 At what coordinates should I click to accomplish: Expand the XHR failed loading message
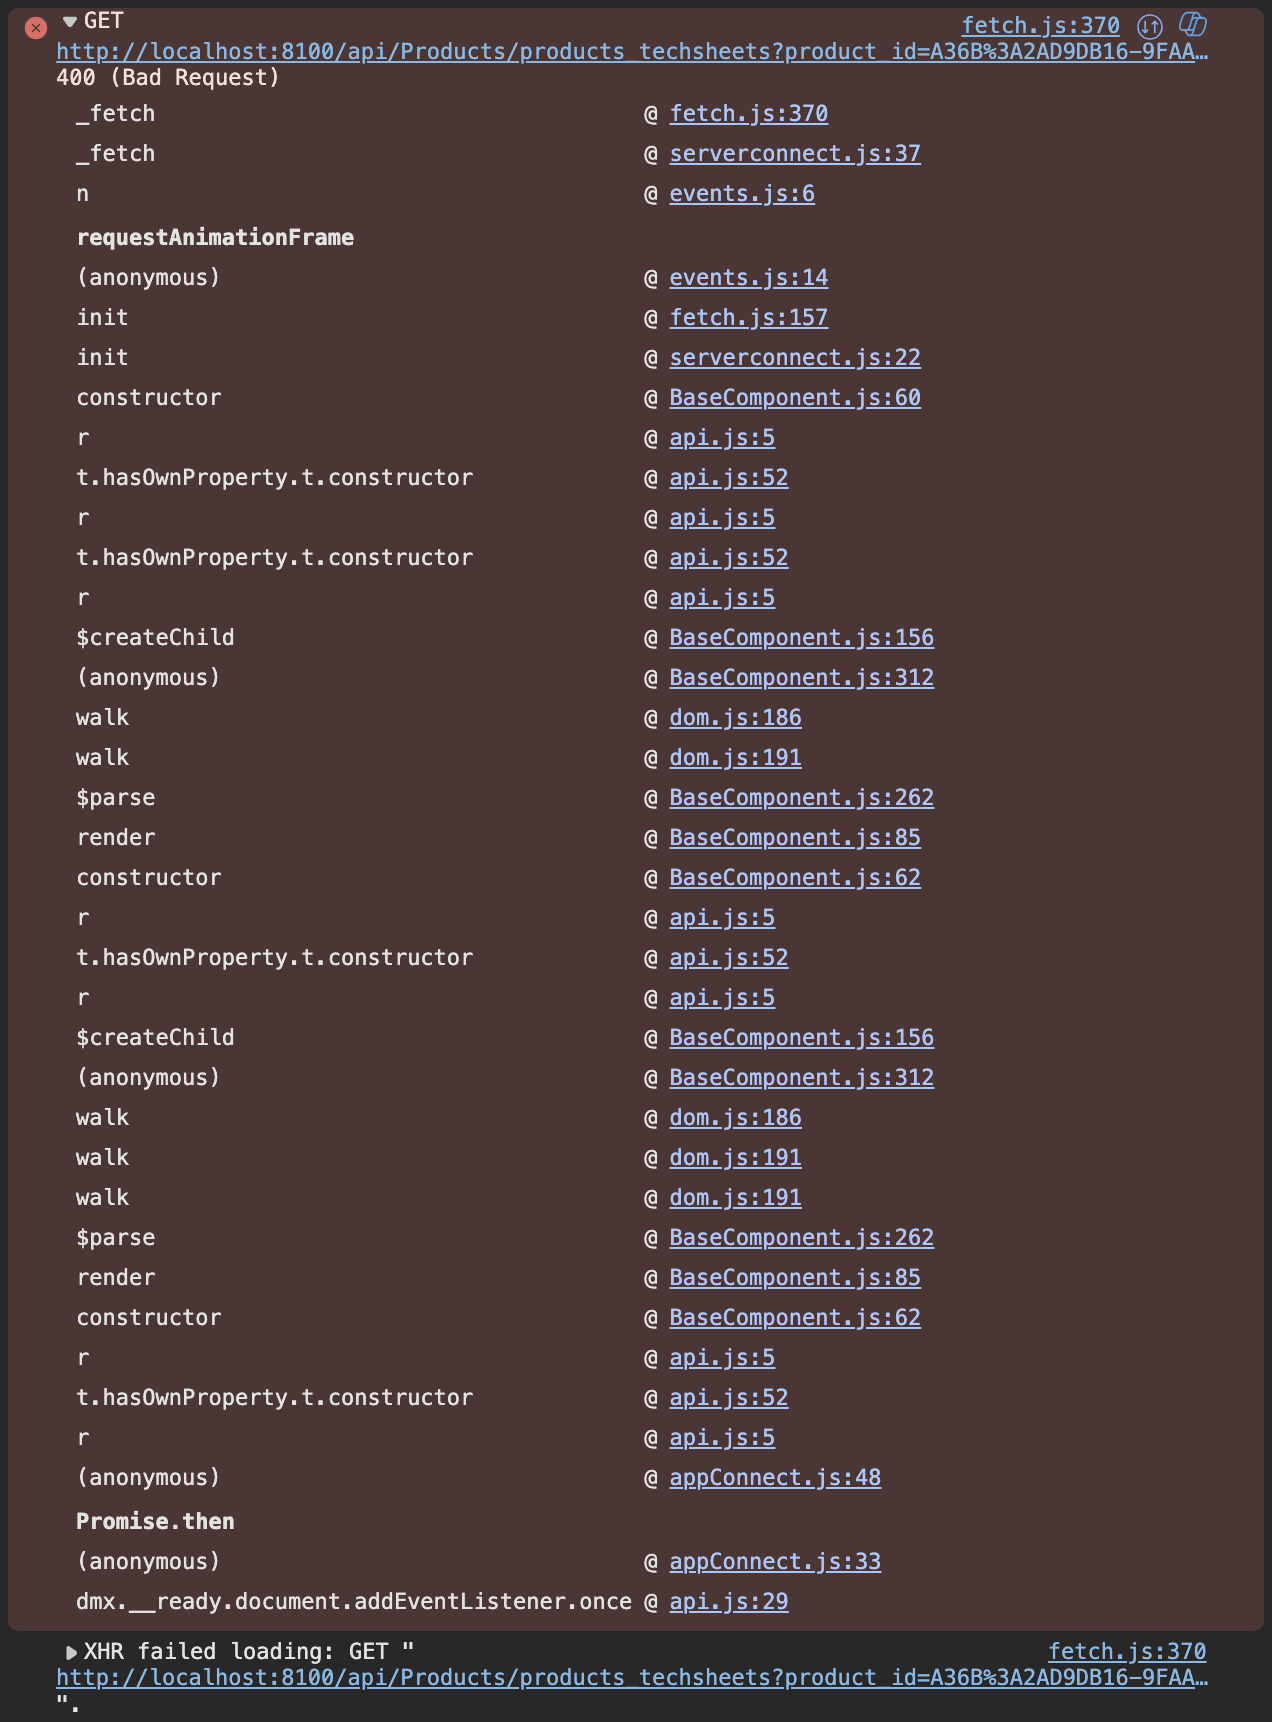[x=71, y=1652]
